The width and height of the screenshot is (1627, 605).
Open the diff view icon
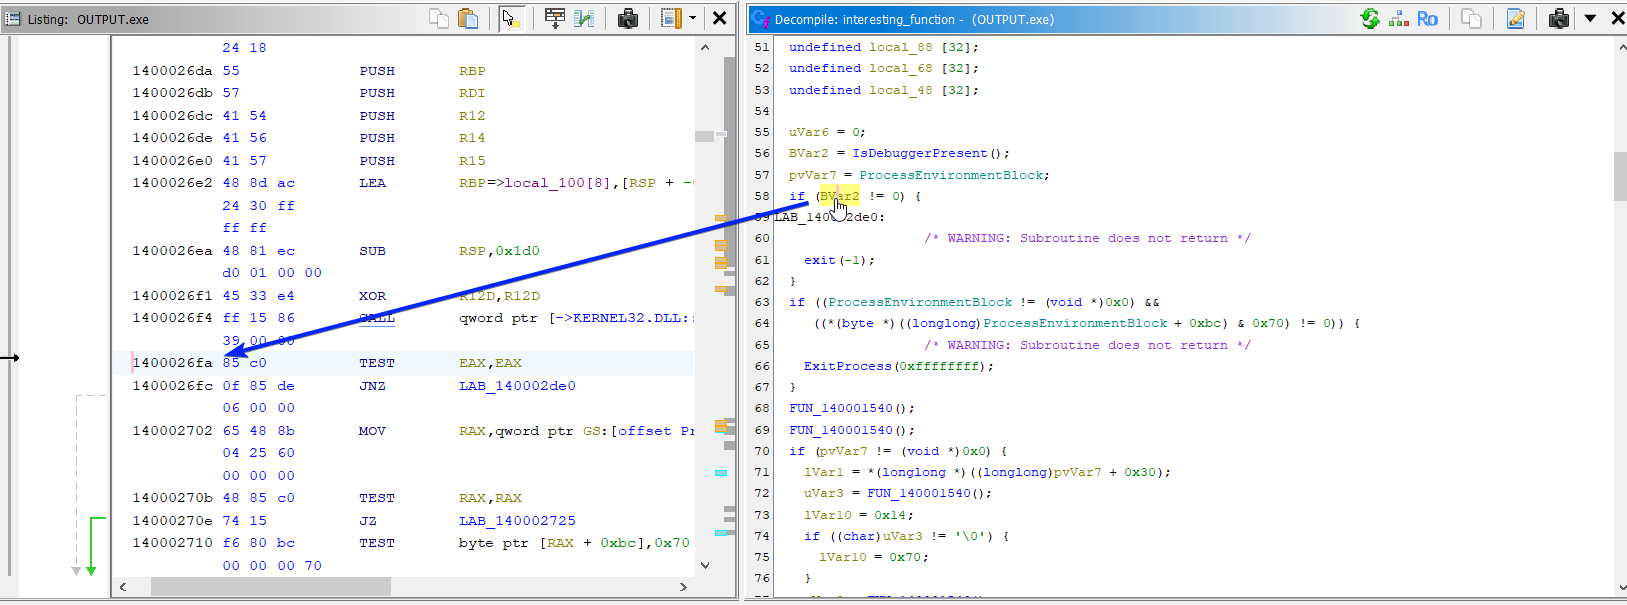pos(584,18)
